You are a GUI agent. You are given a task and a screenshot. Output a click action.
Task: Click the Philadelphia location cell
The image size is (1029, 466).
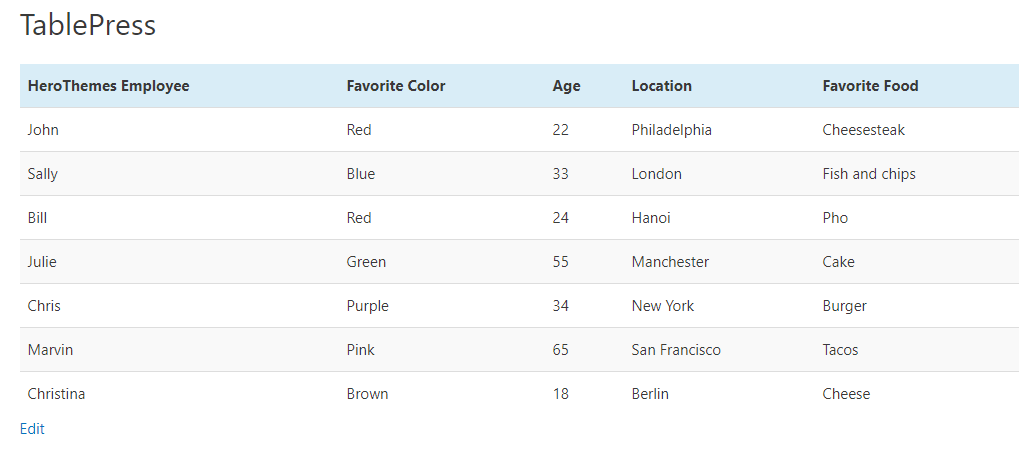(x=671, y=130)
